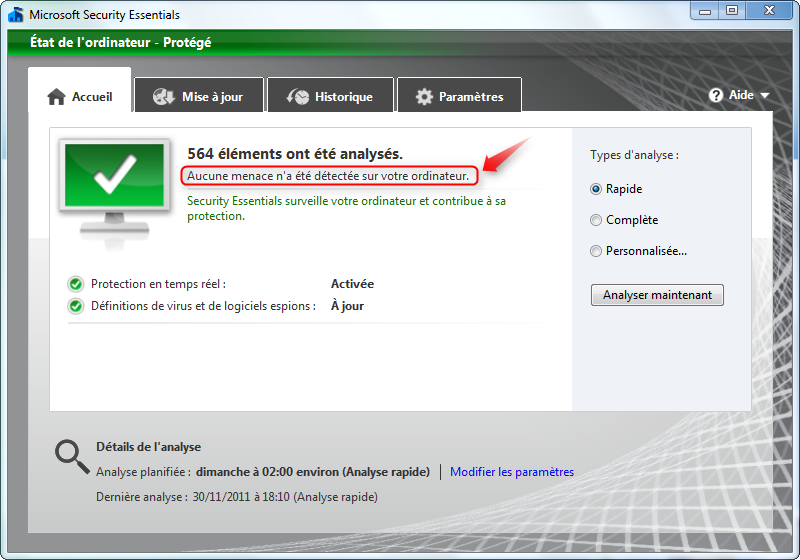This screenshot has height=560, width=800.
Task: Click the 'Protection en temps réel :' label
Action: point(158,284)
